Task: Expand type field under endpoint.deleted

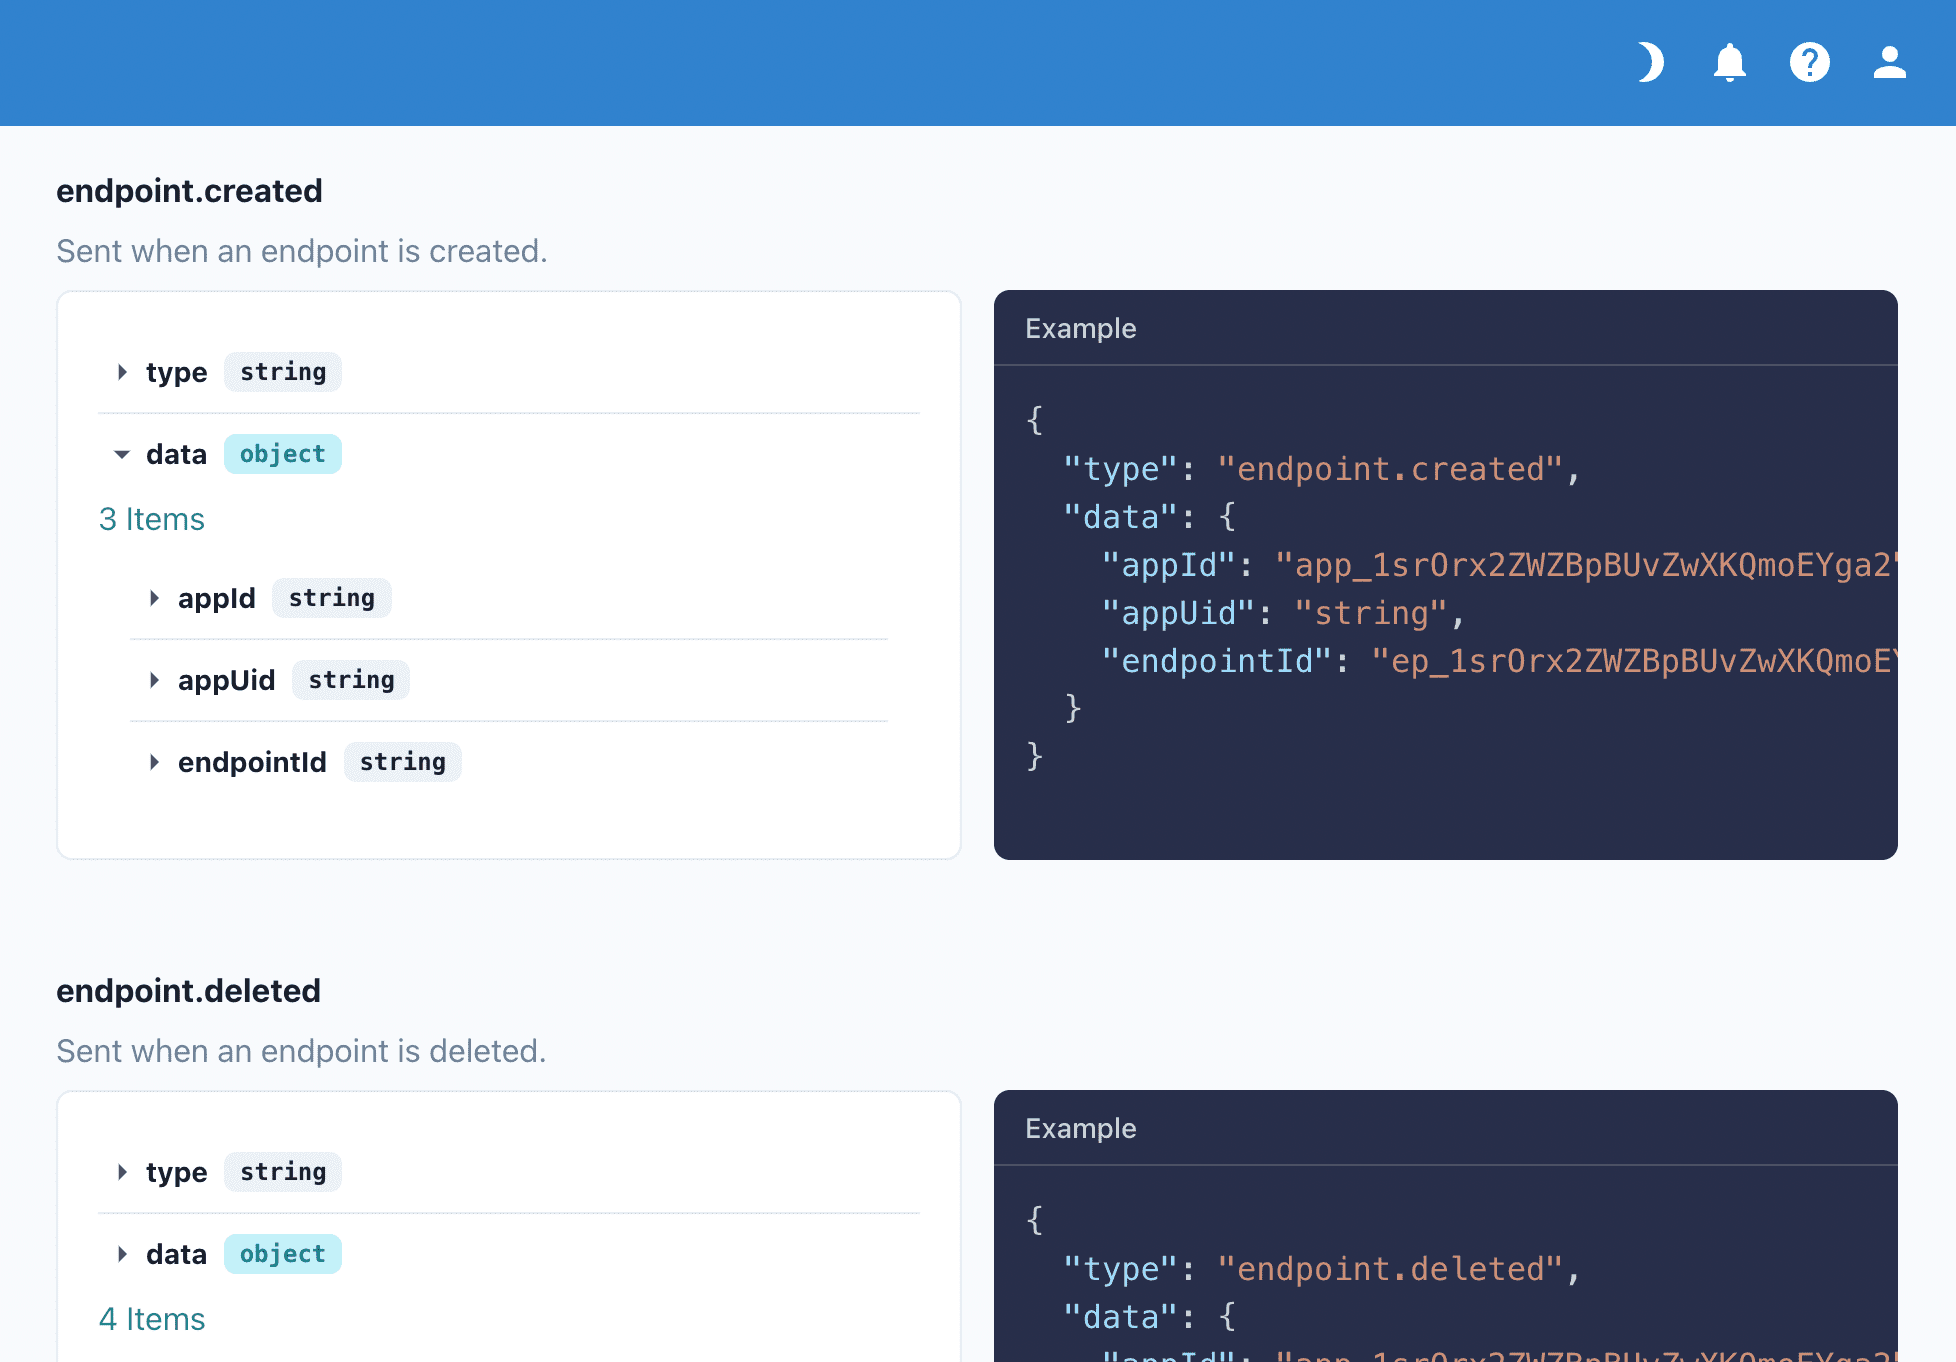Action: tap(122, 1172)
